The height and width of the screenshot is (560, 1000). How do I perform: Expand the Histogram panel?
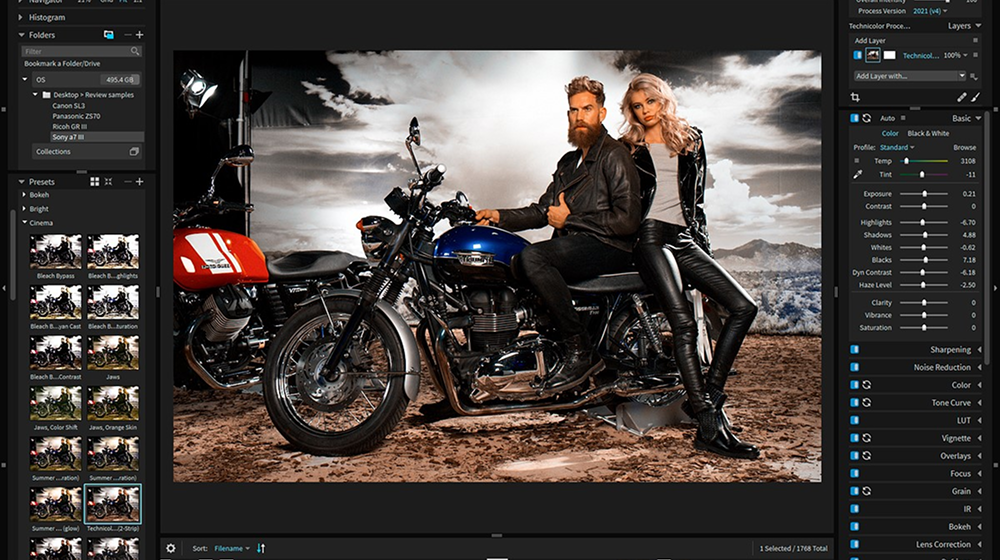[20, 17]
